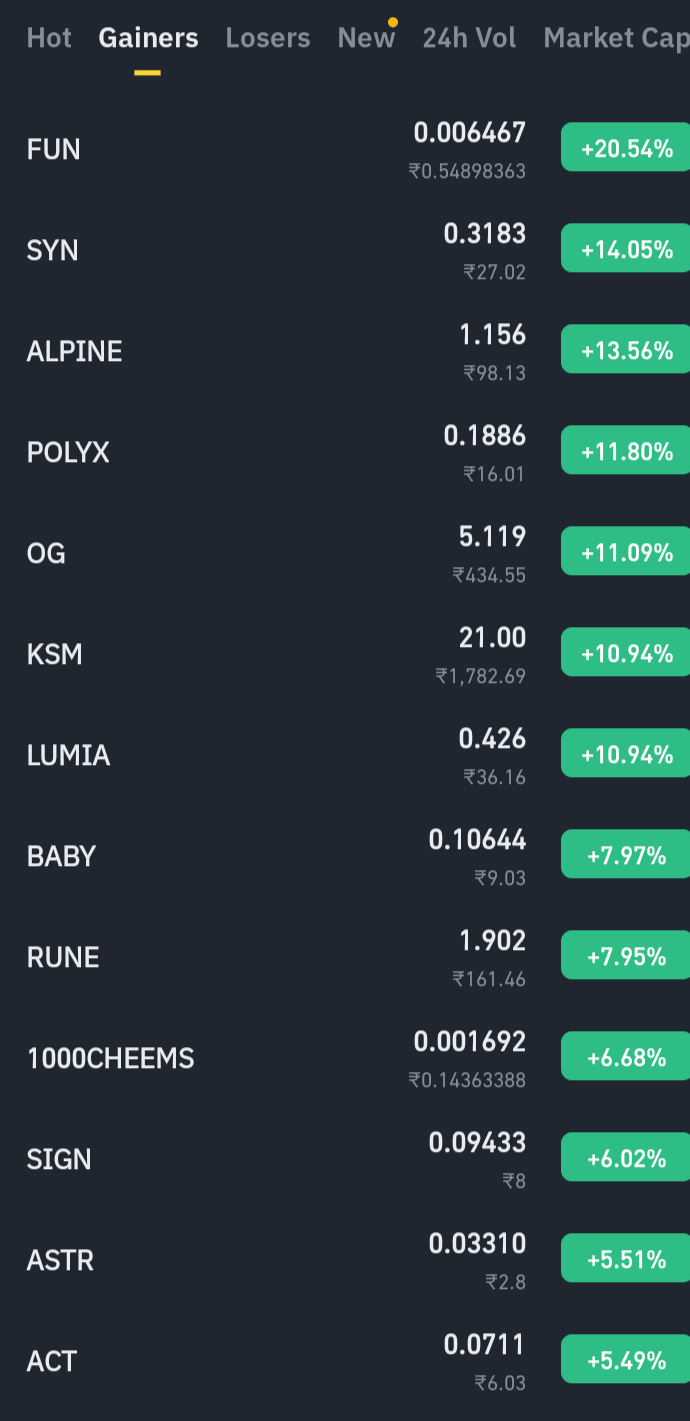Image resolution: width=690 pixels, height=1421 pixels.
Task: Open the ACT coin listing
Action: point(345,1362)
